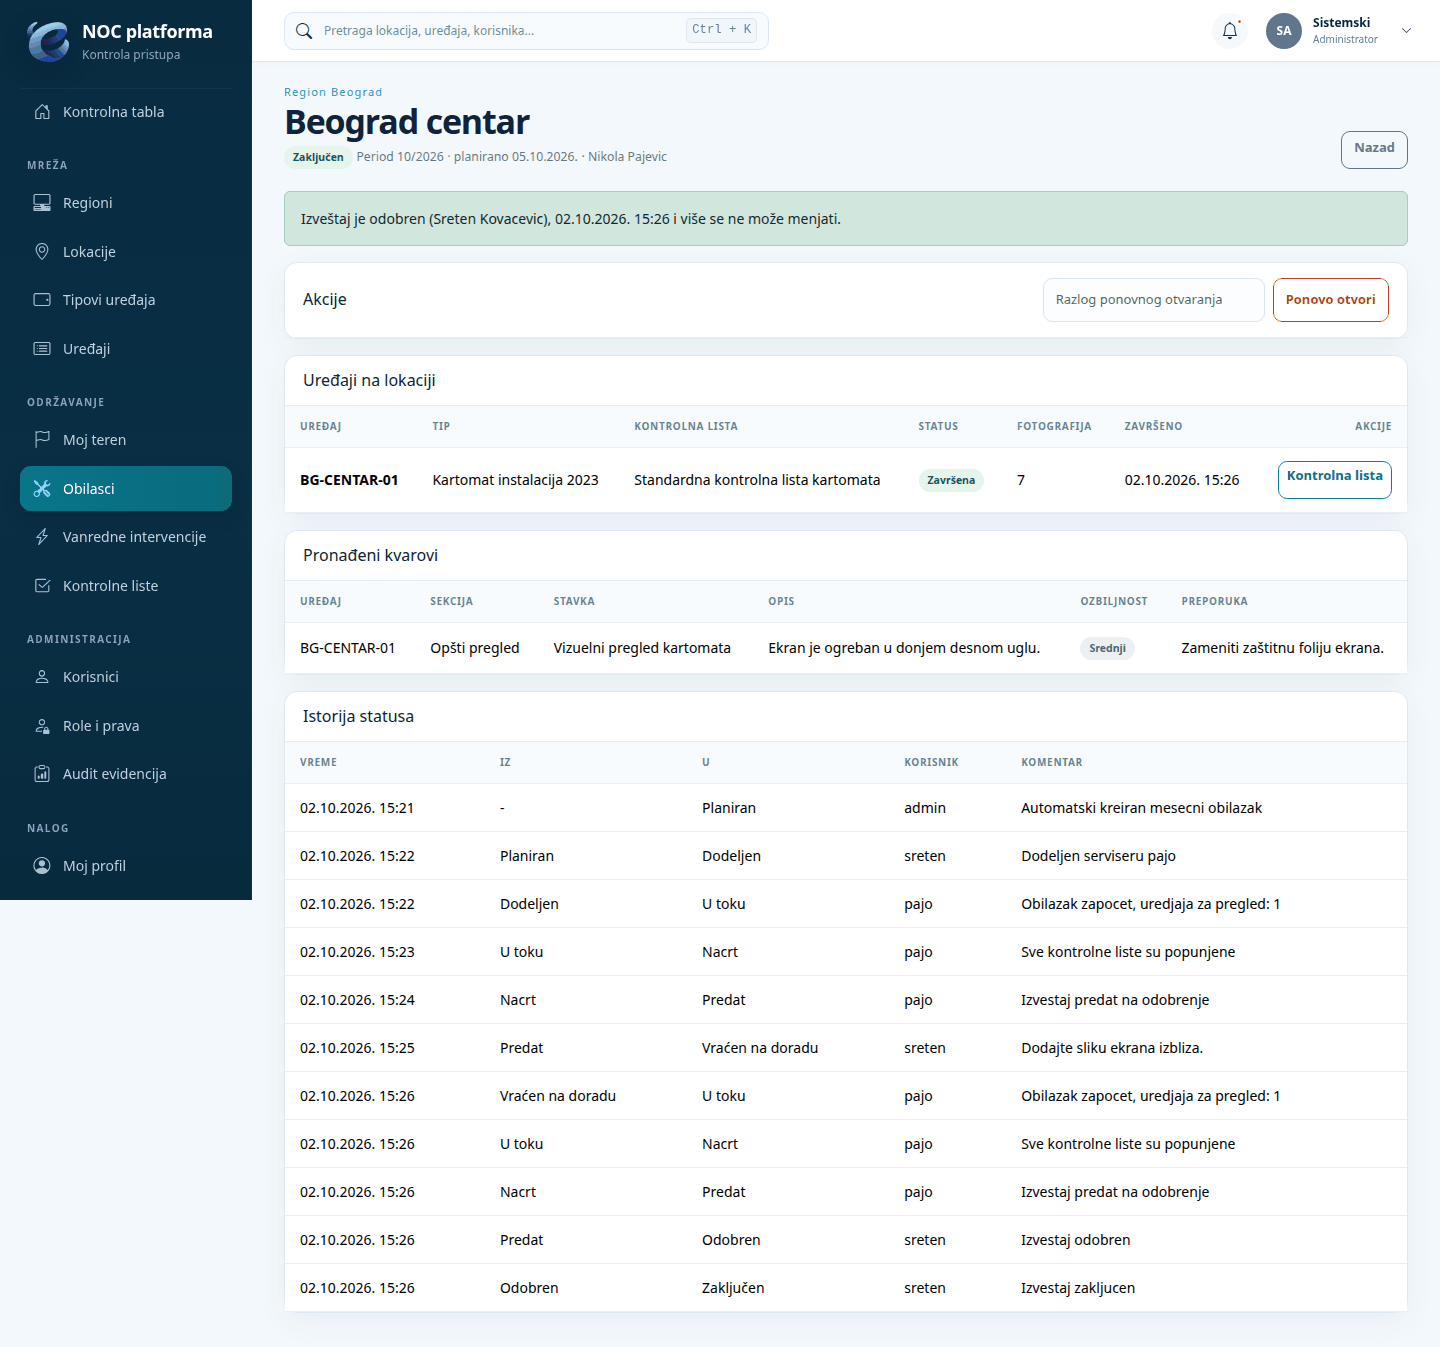Image resolution: width=1440 pixels, height=1347 pixels.
Task: Click the Završena status badge
Action: click(x=951, y=480)
